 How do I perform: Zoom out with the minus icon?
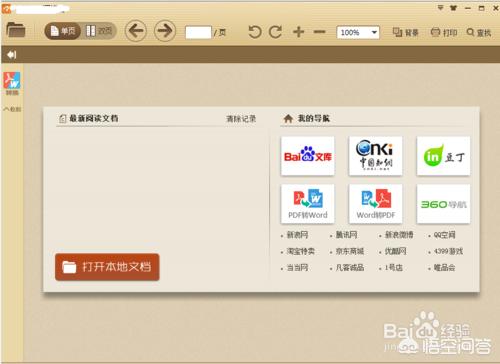319,32
